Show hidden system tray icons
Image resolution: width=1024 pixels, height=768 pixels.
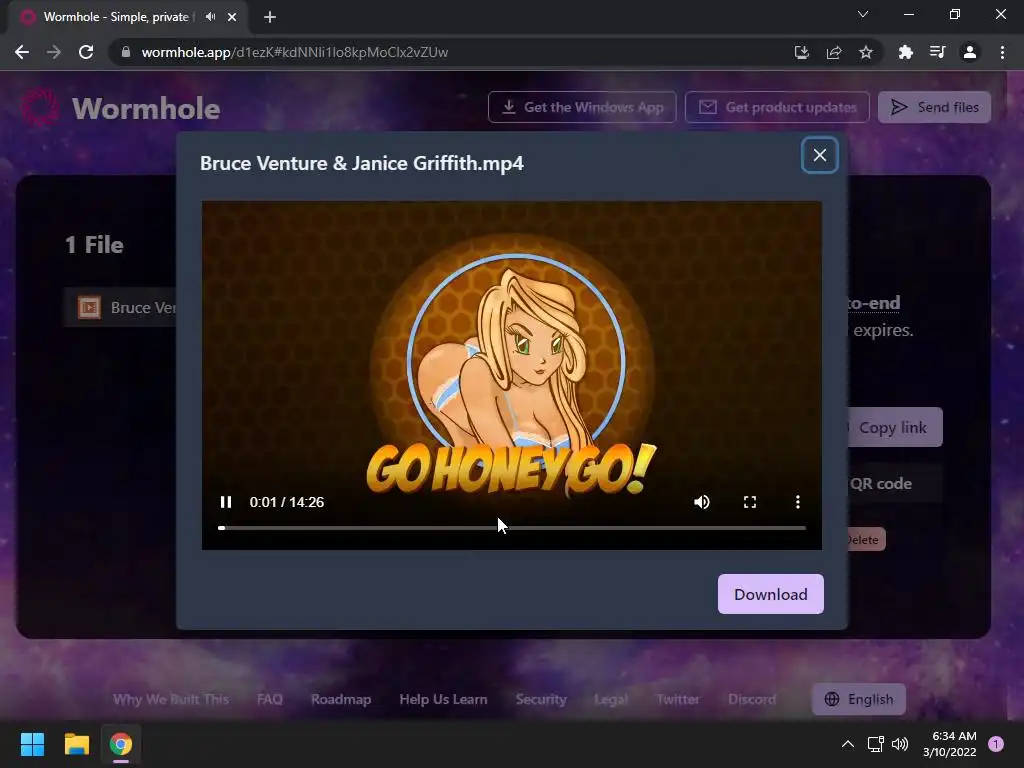point(848,744)
